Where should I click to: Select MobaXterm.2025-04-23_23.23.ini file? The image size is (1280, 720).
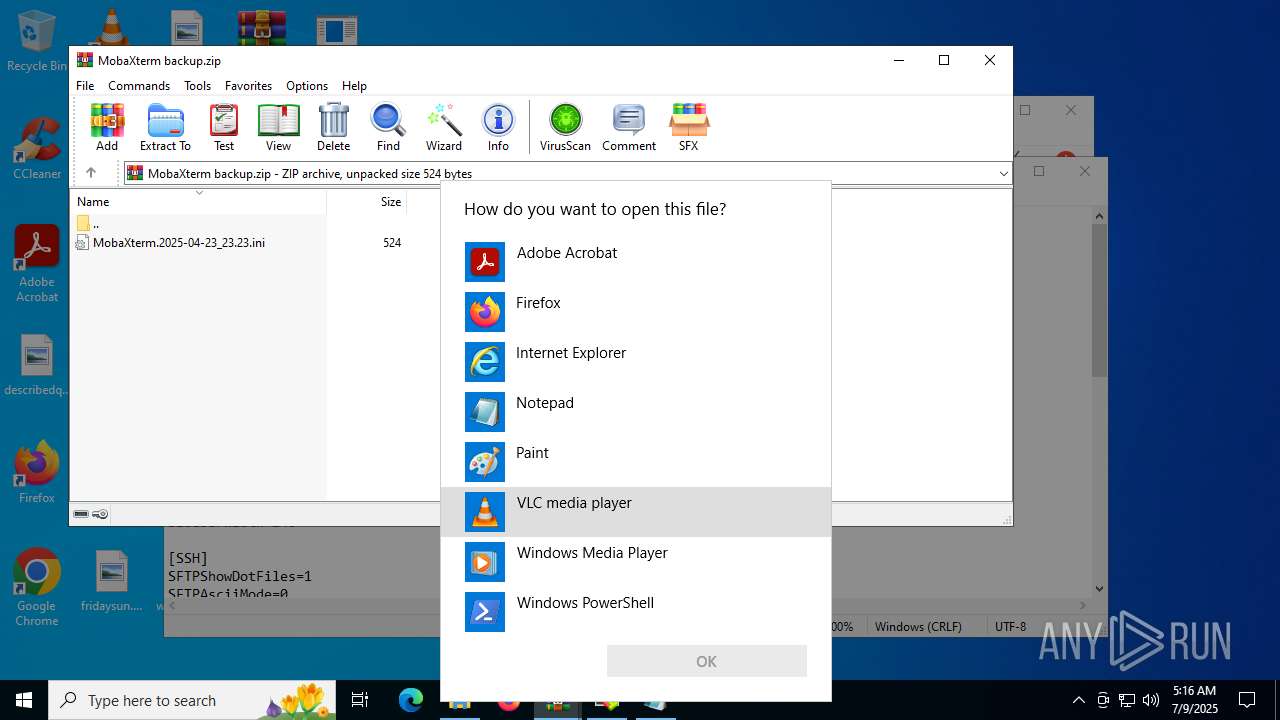[170, 243]
